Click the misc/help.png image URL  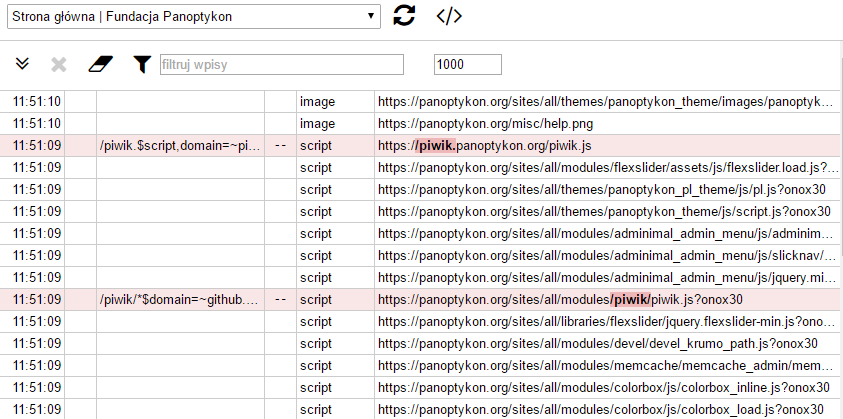(485, 124)
